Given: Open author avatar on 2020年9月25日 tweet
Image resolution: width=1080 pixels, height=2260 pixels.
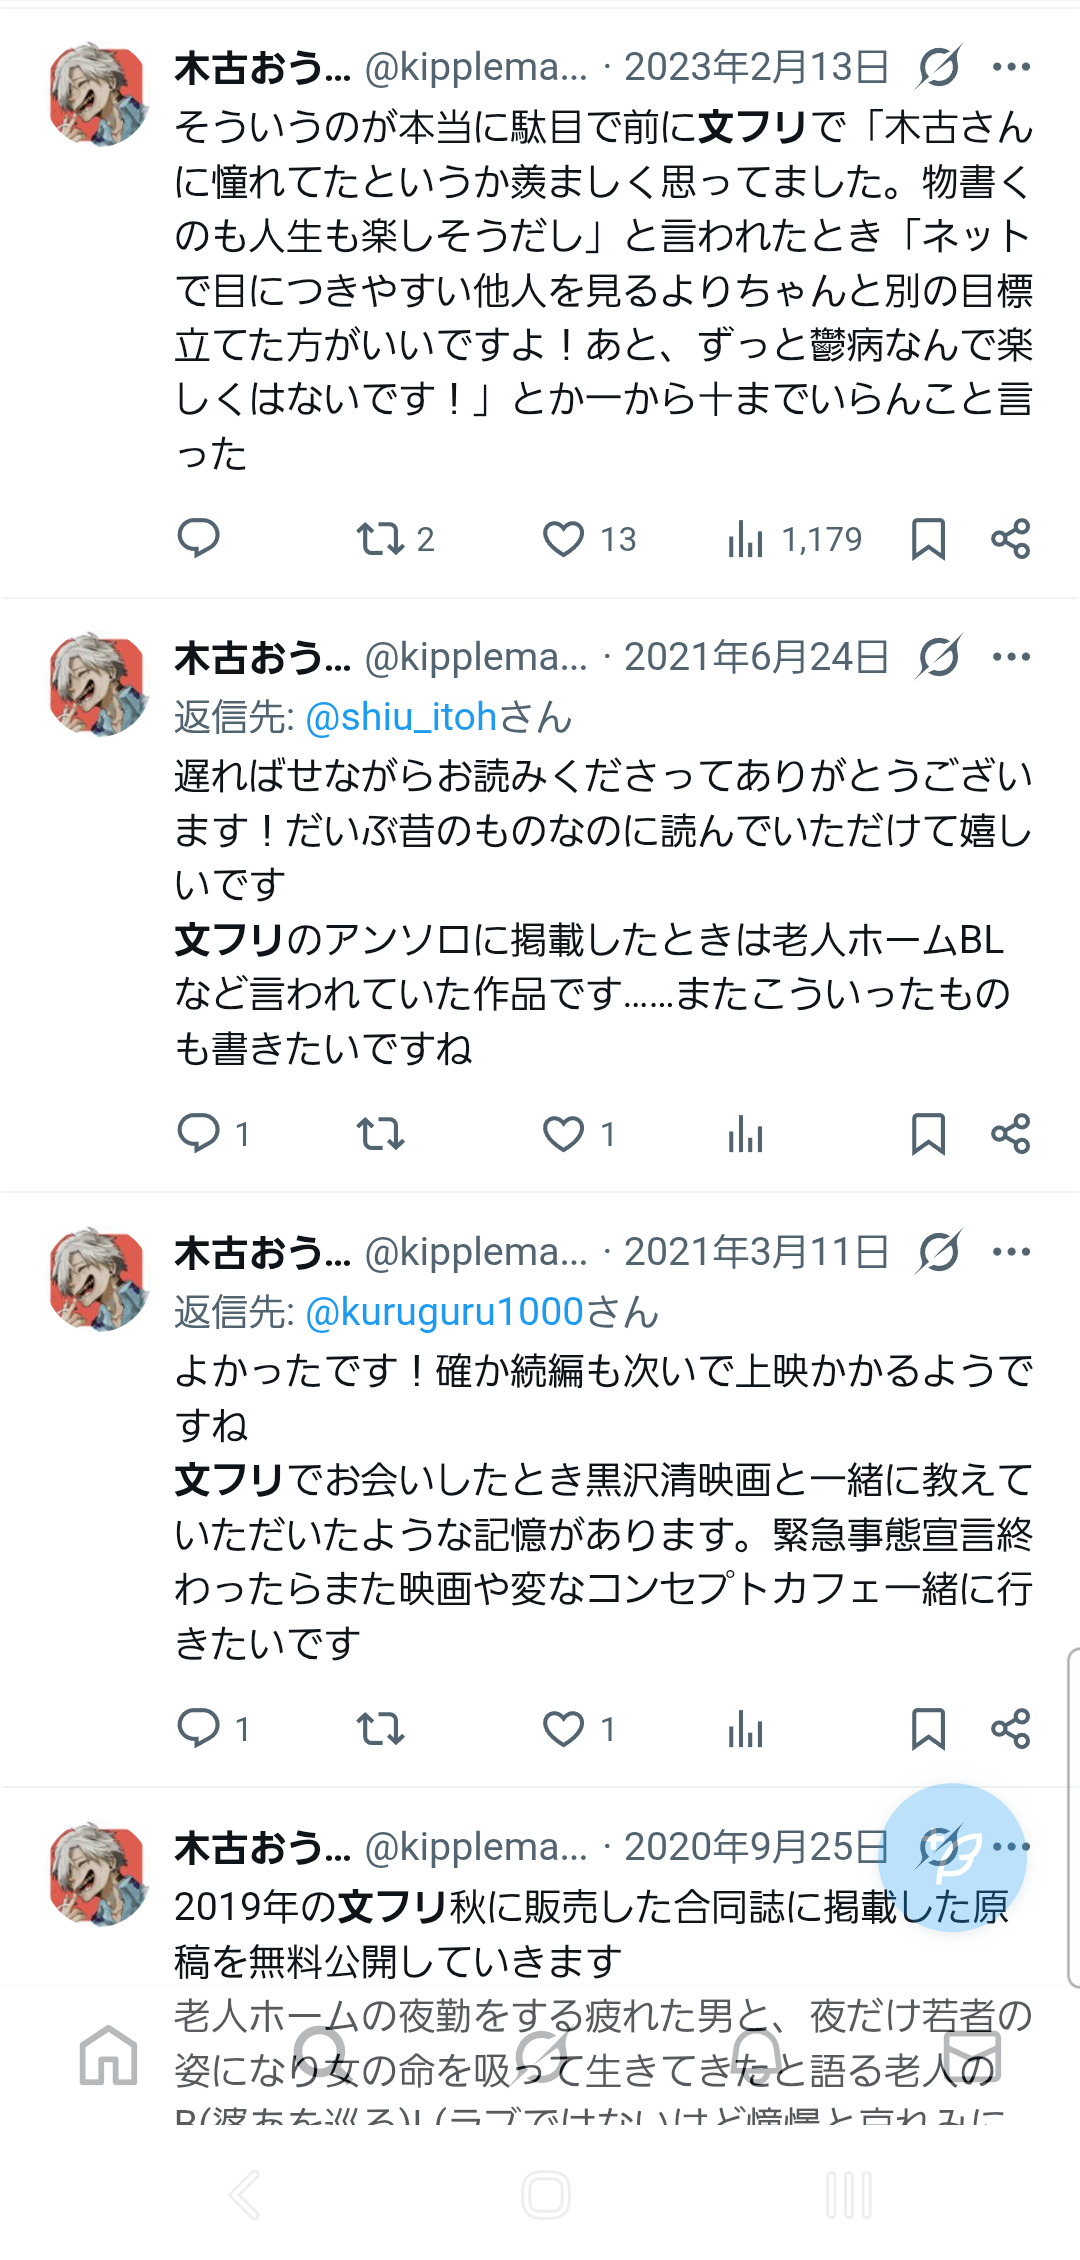Looking at the screenshot, I should click(98, 1874).
